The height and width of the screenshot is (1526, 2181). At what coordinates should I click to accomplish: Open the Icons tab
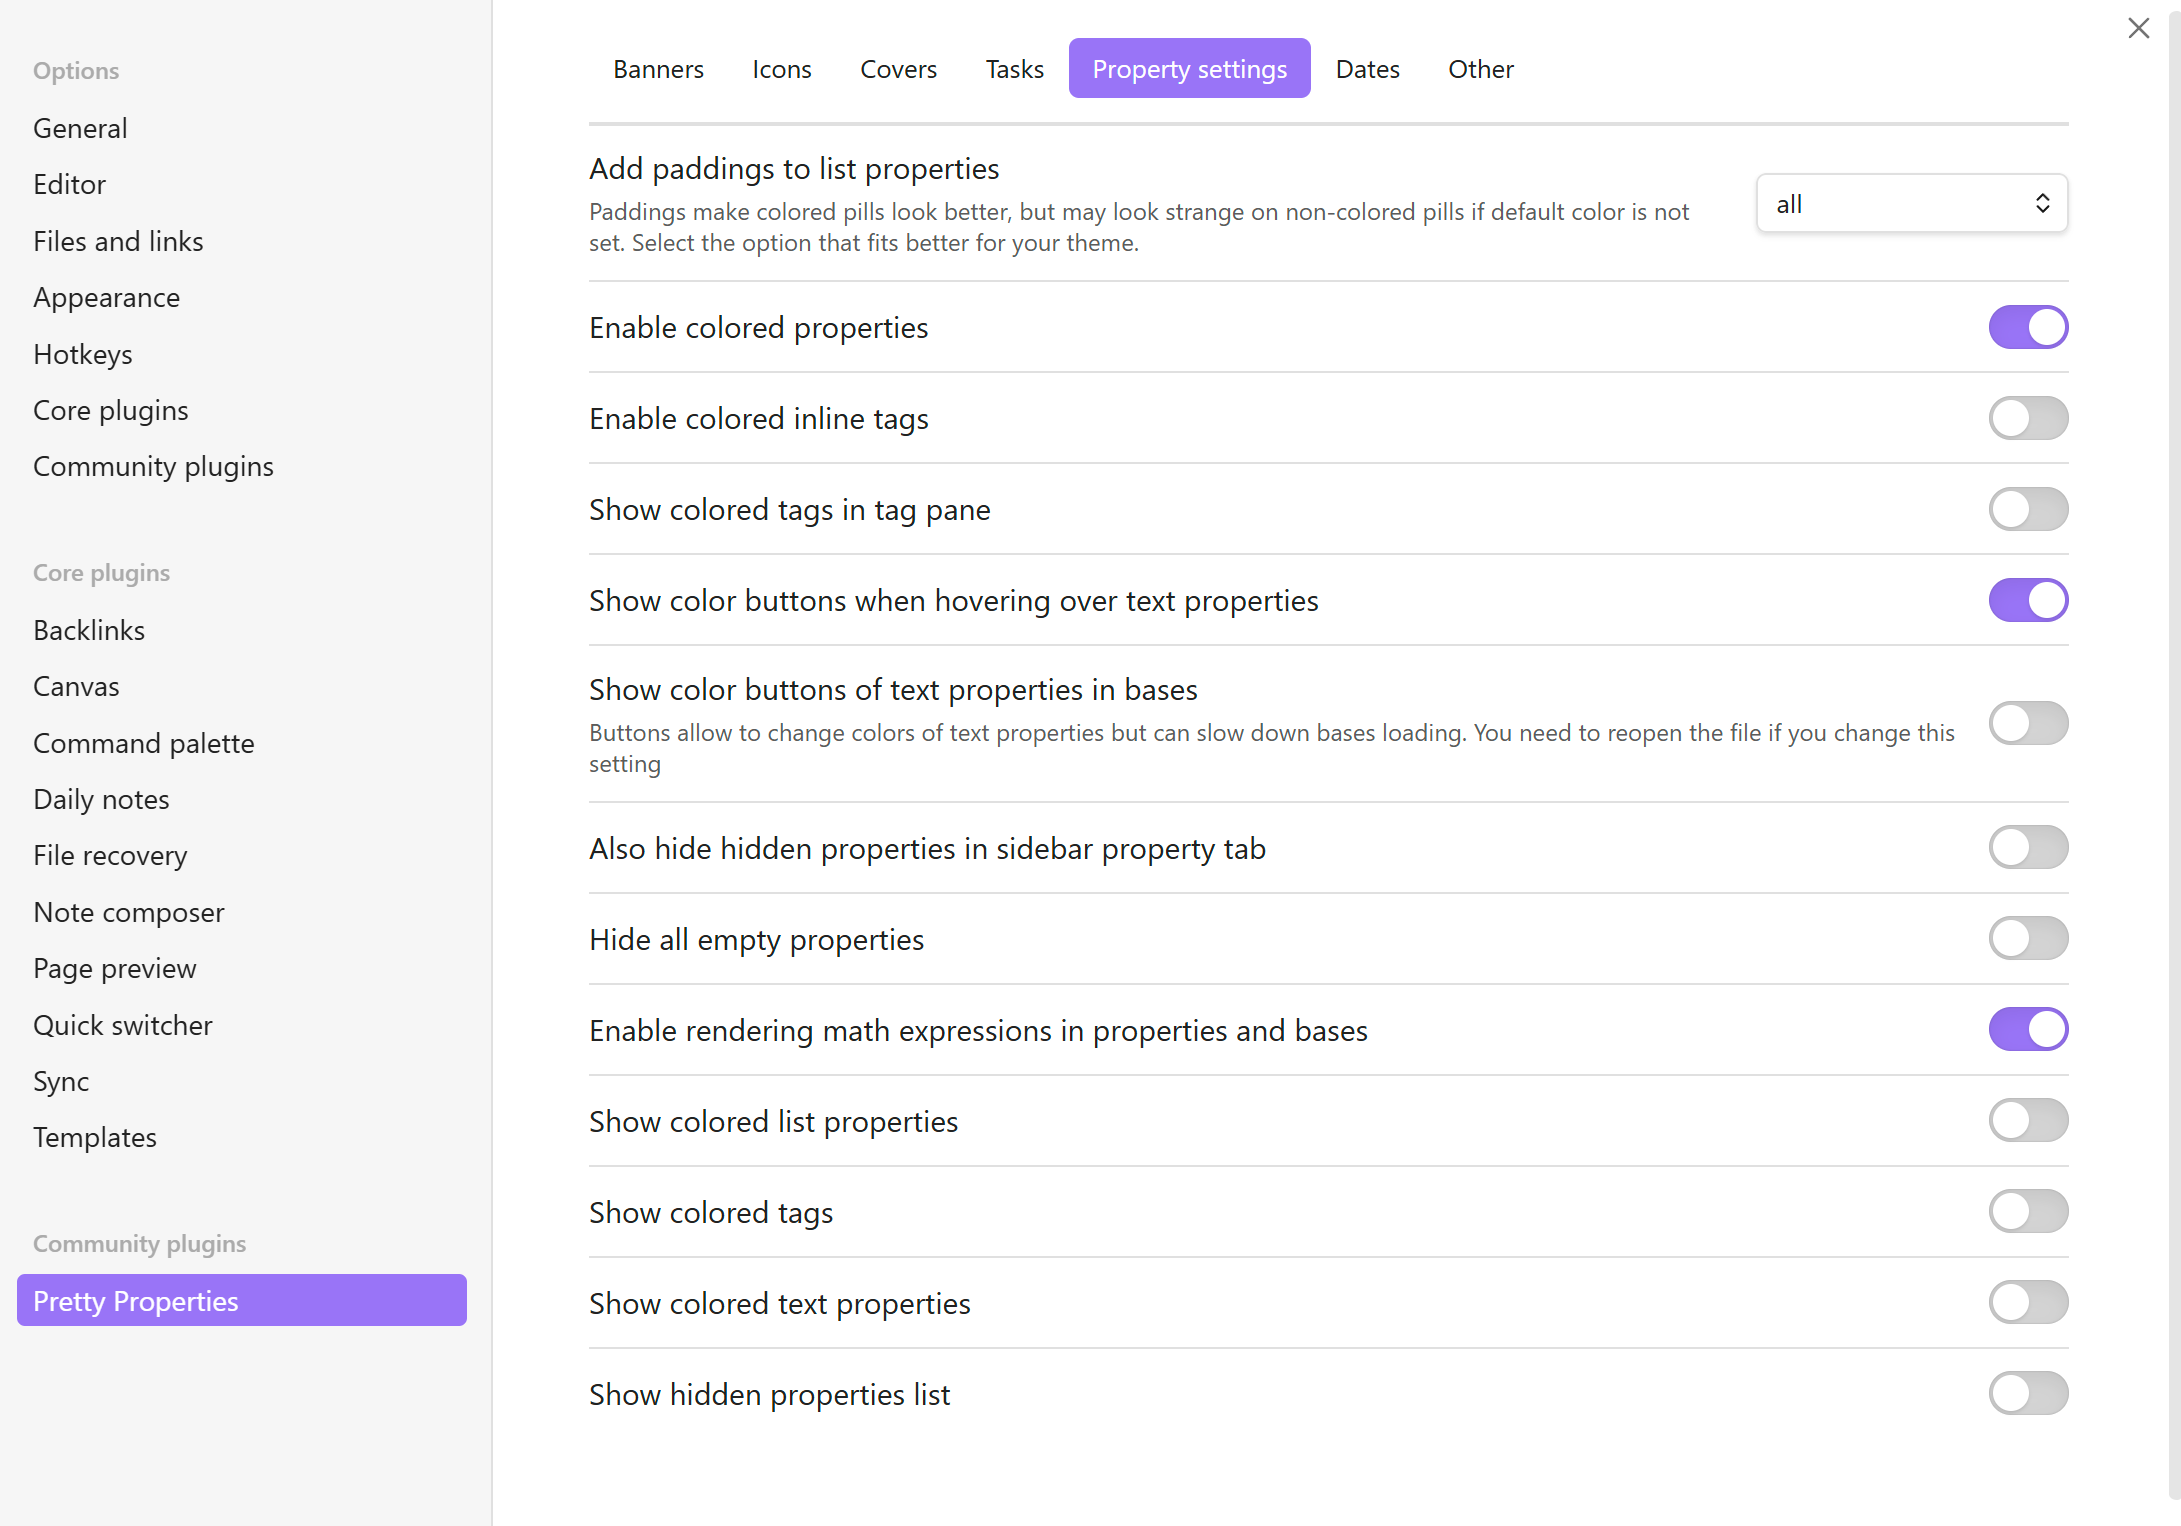[781, 69]
